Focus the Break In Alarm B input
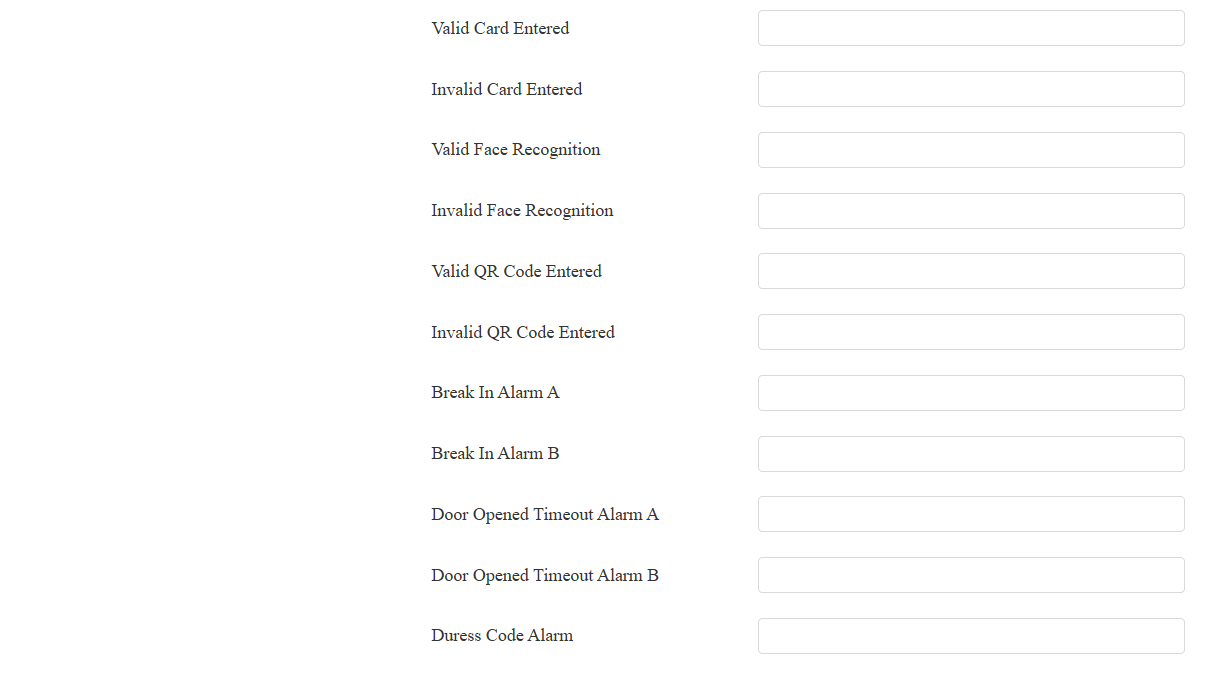 [x=971, y=454]
